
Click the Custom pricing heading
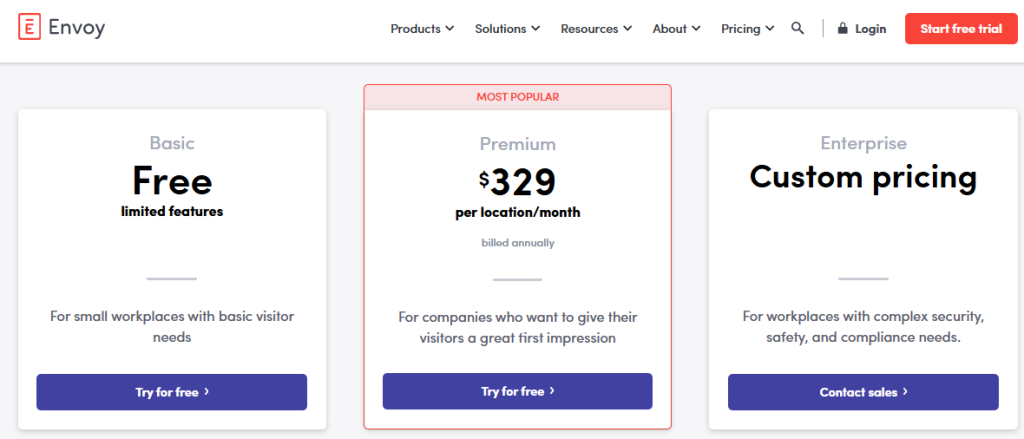pyautogui.click(x=863, y=177)
